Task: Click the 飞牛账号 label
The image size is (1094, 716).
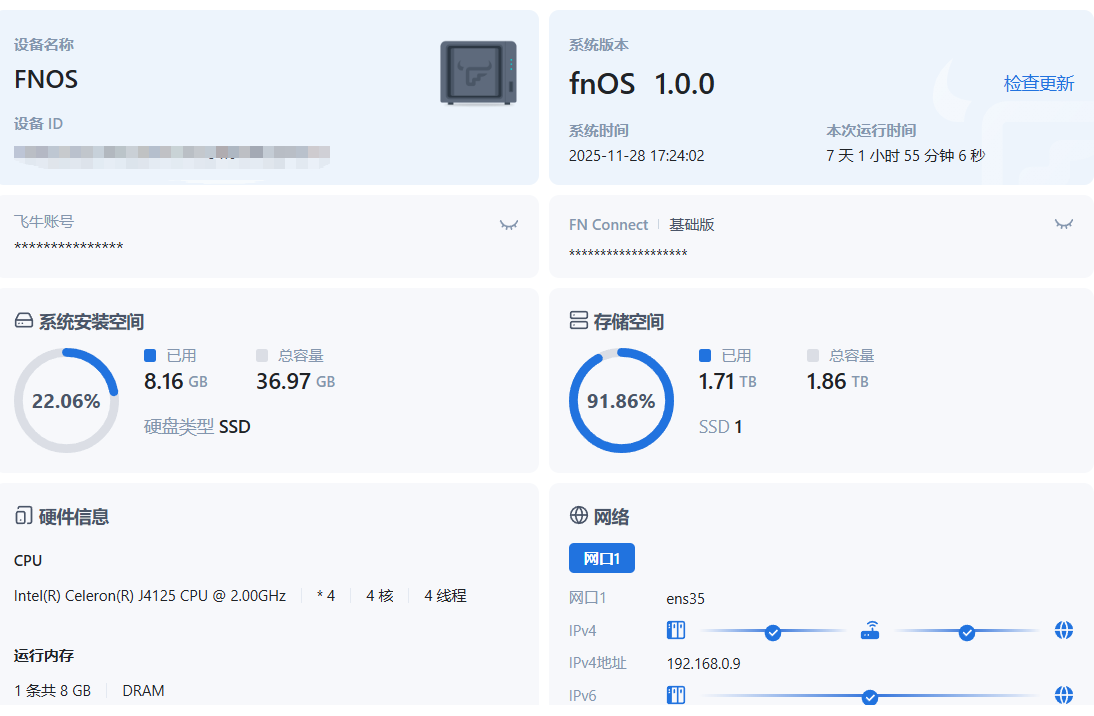Action: point(44,222)
